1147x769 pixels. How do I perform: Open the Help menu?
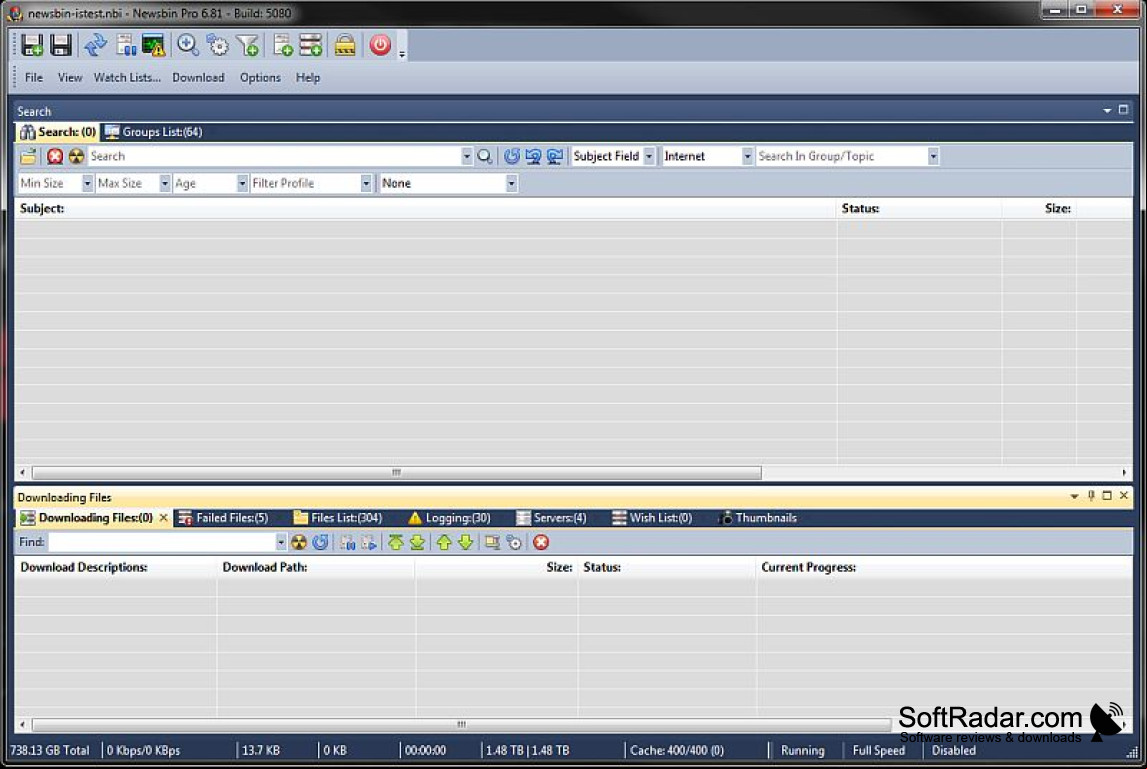click(x=308, y=78)
